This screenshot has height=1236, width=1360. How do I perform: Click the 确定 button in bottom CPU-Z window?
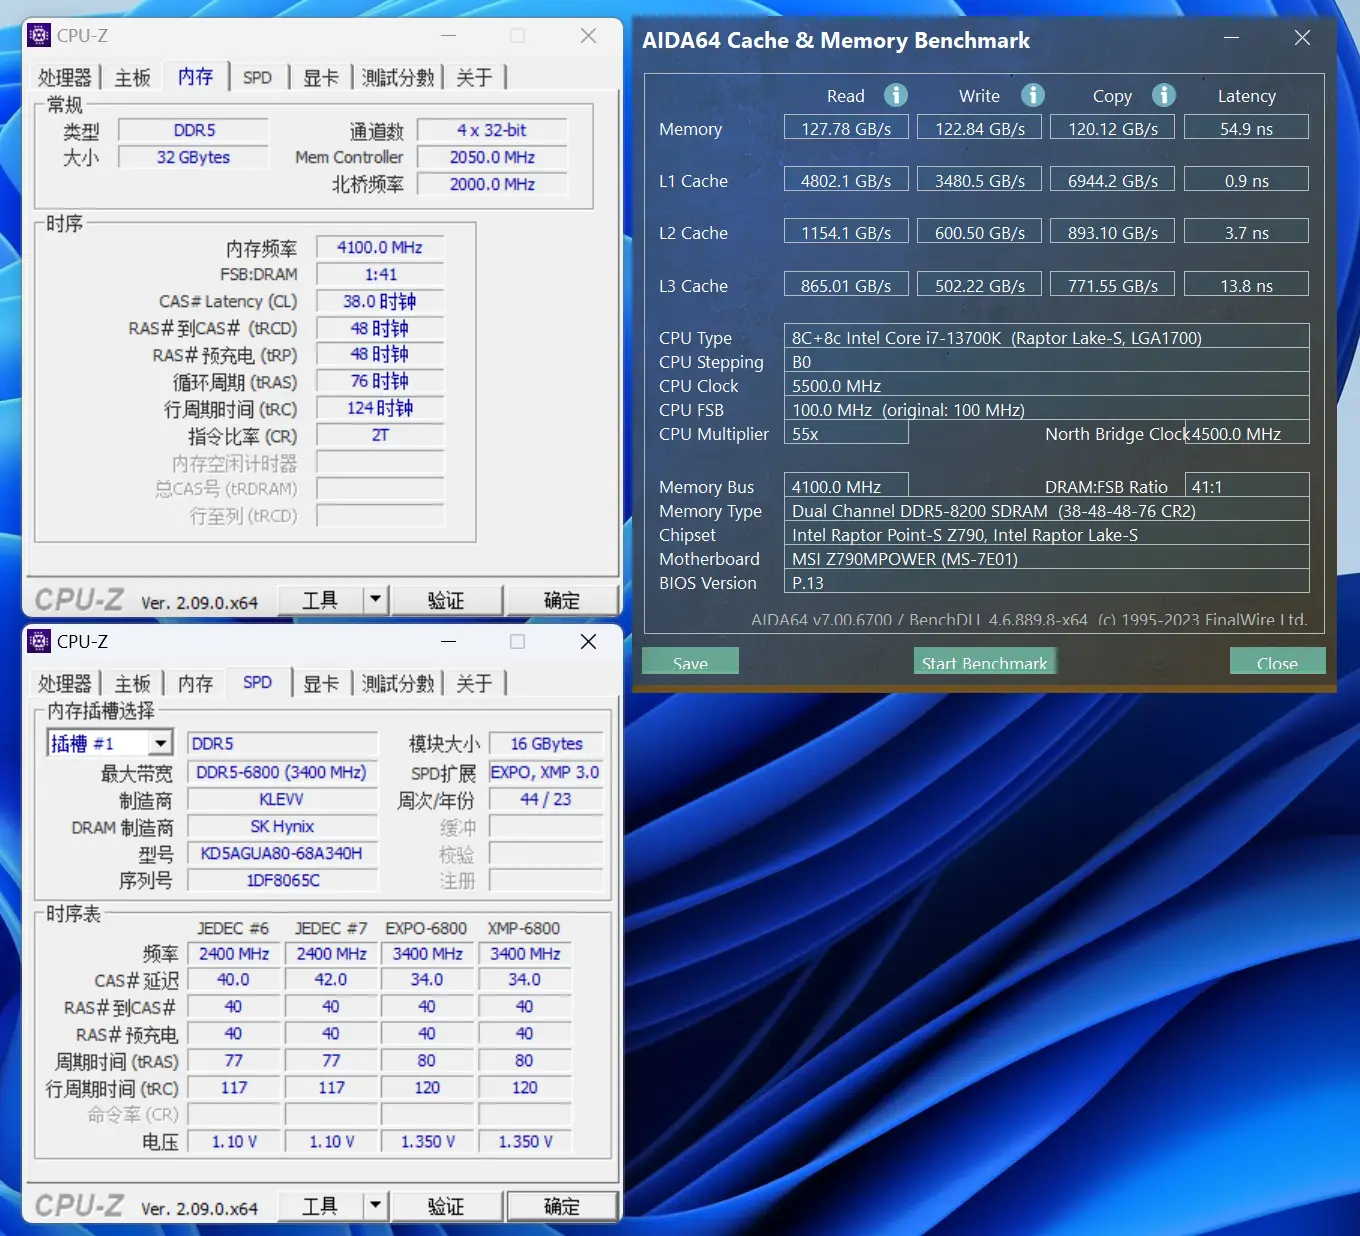click(561, 1206)
